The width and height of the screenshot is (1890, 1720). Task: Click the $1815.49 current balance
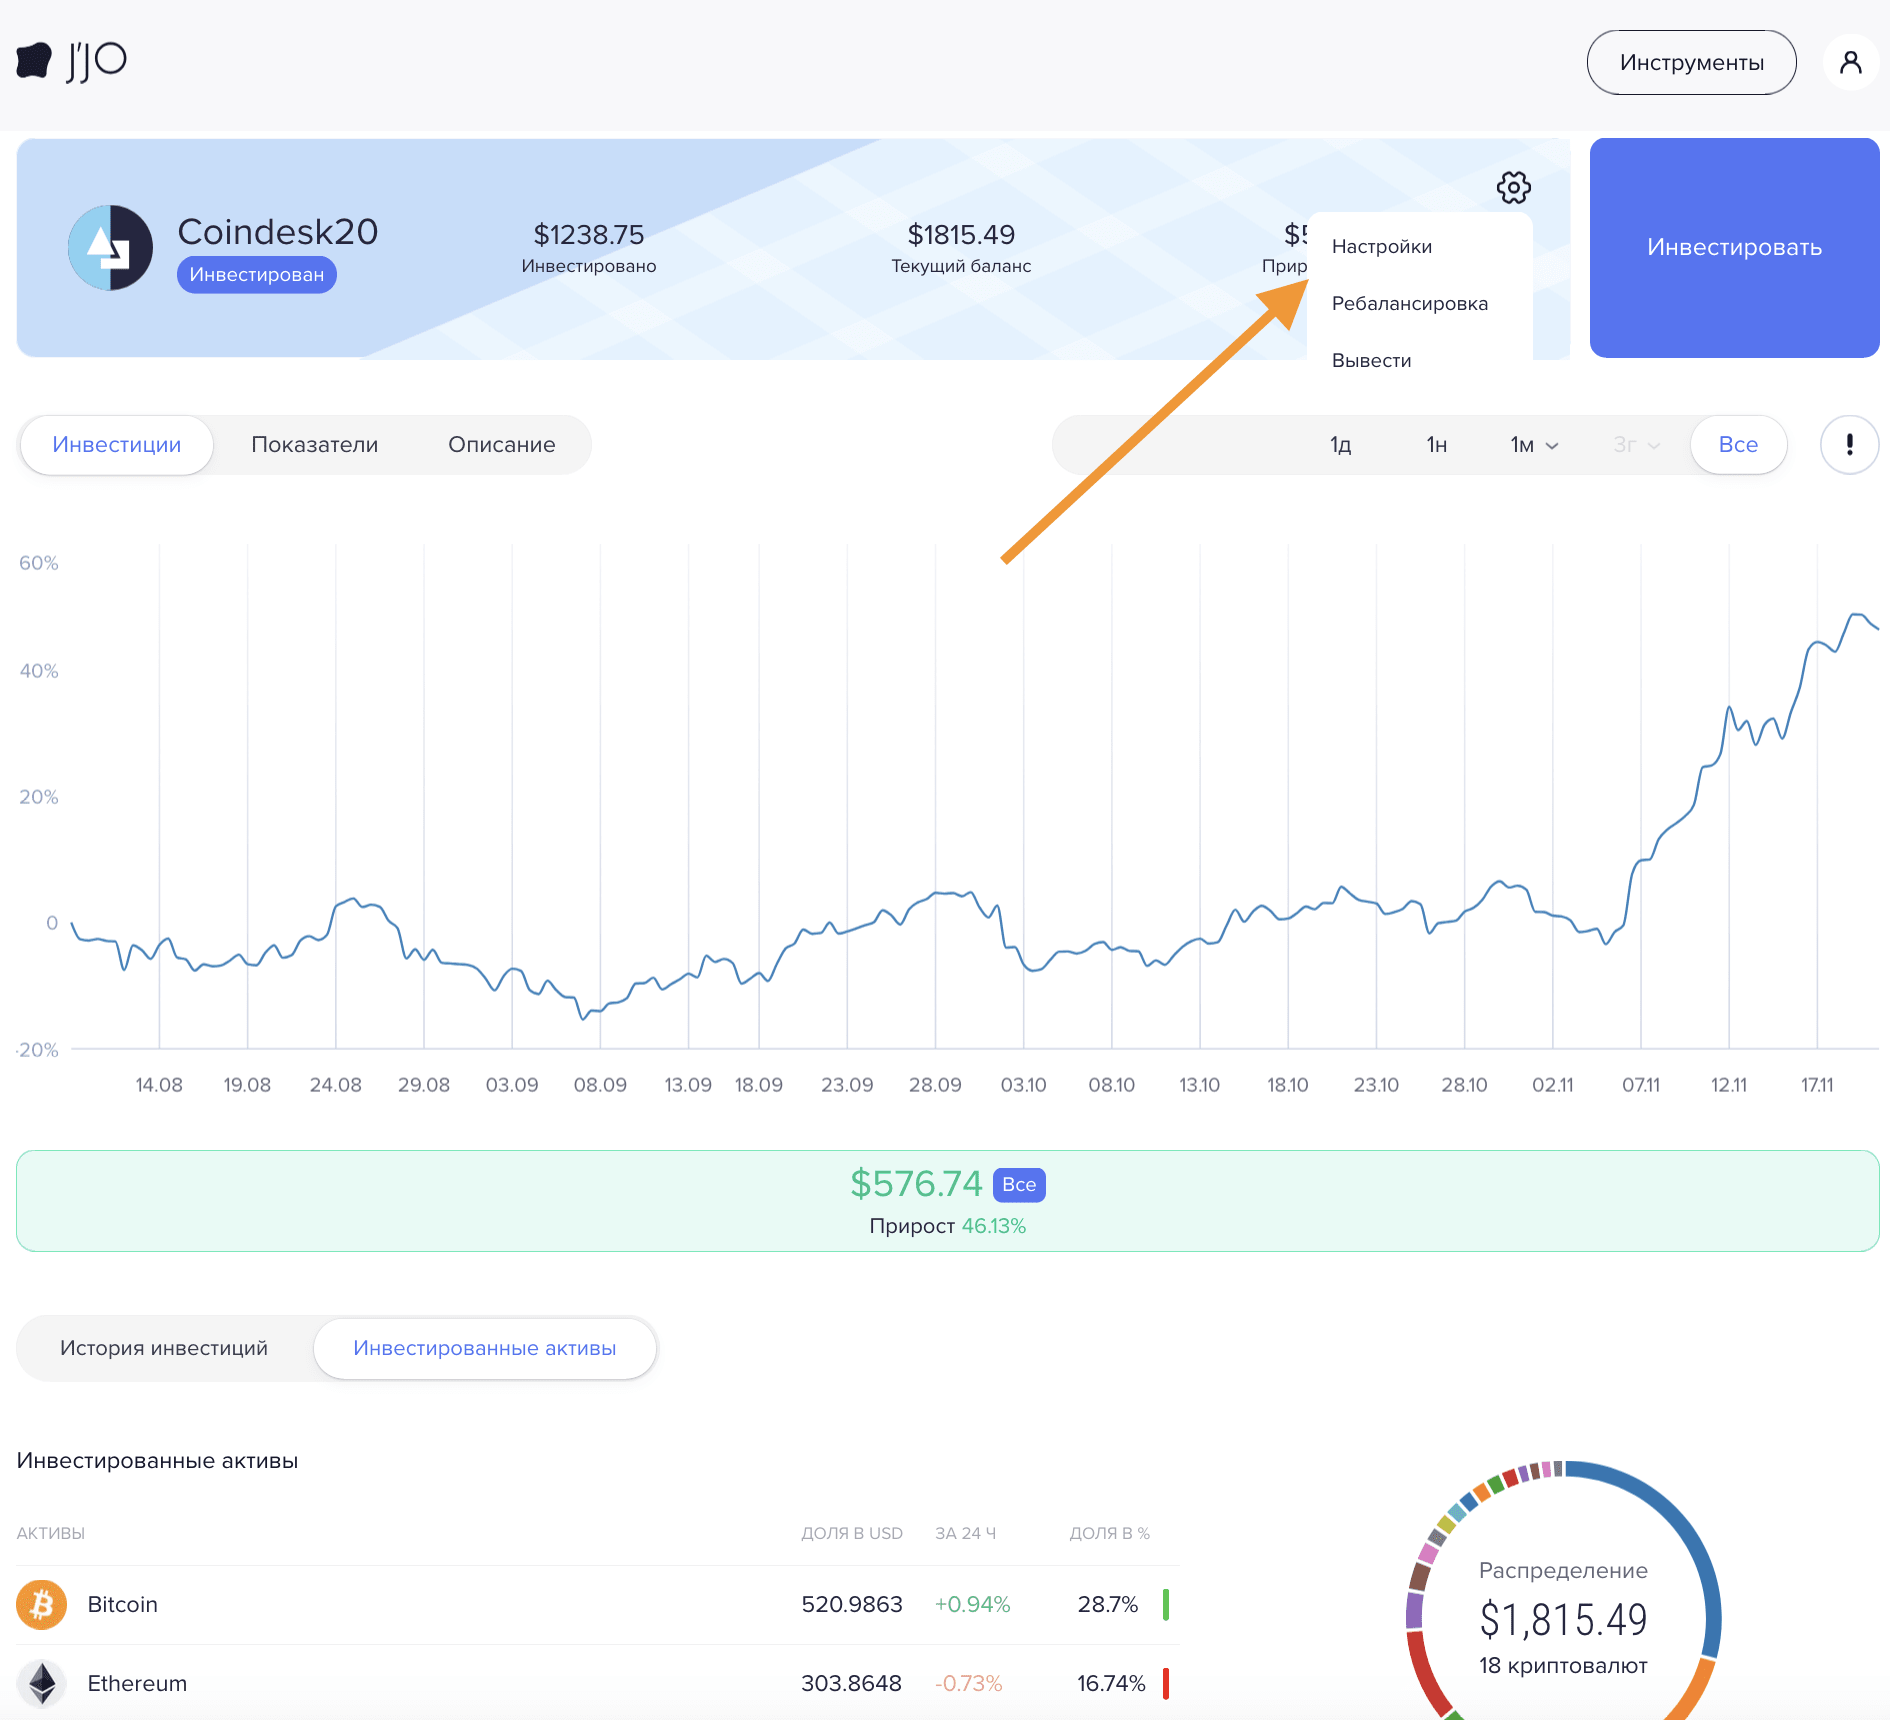point(961,234)
